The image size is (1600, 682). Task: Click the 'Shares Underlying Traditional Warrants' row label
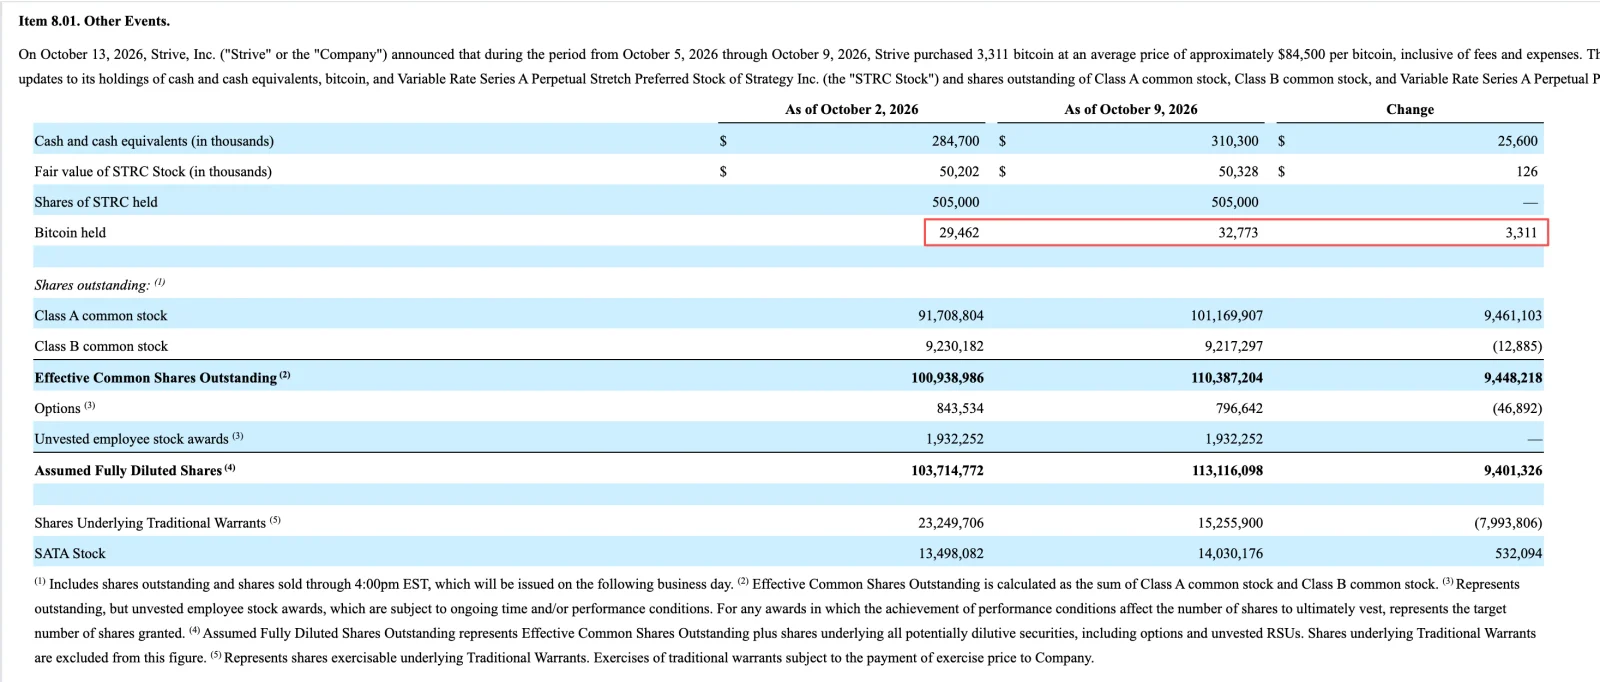pyautogui.click(x=150, y=522)
